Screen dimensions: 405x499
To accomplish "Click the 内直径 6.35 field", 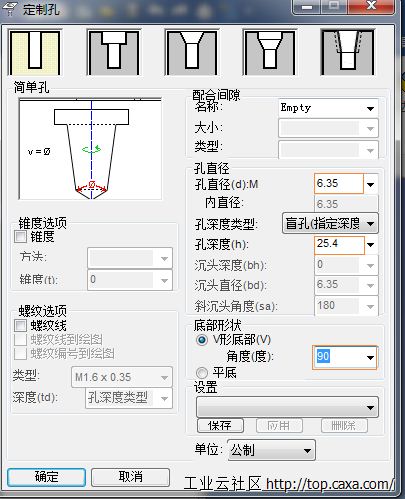I will [x=346, y=204].
